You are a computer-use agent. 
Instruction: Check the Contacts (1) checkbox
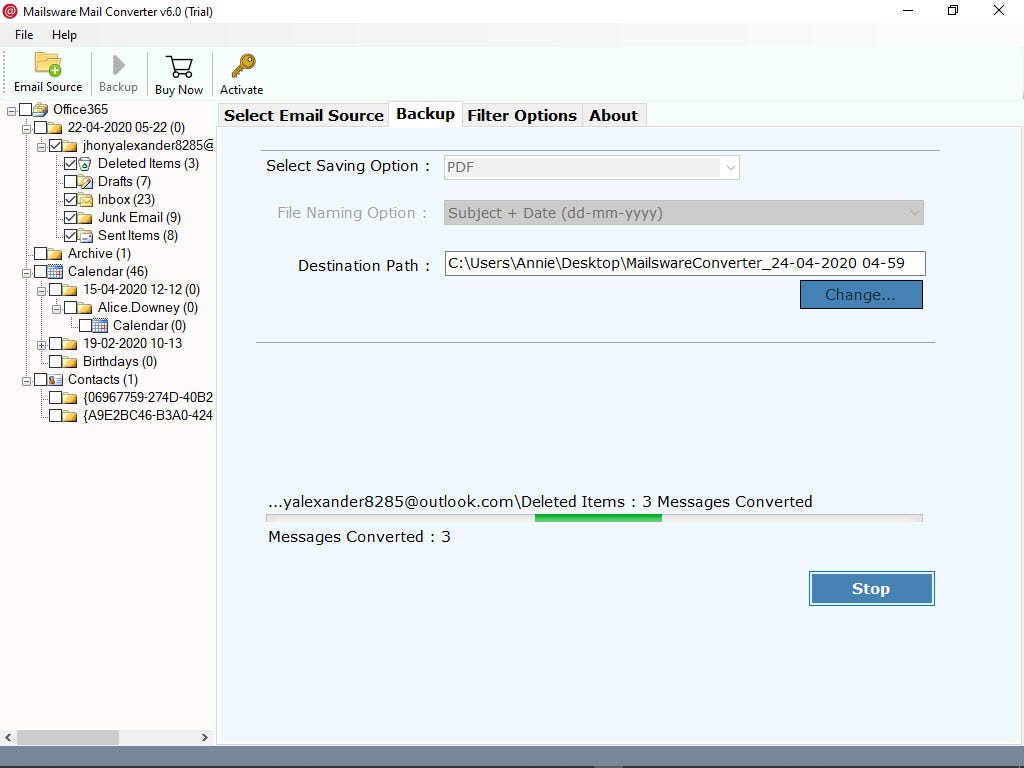click(40, 379)
